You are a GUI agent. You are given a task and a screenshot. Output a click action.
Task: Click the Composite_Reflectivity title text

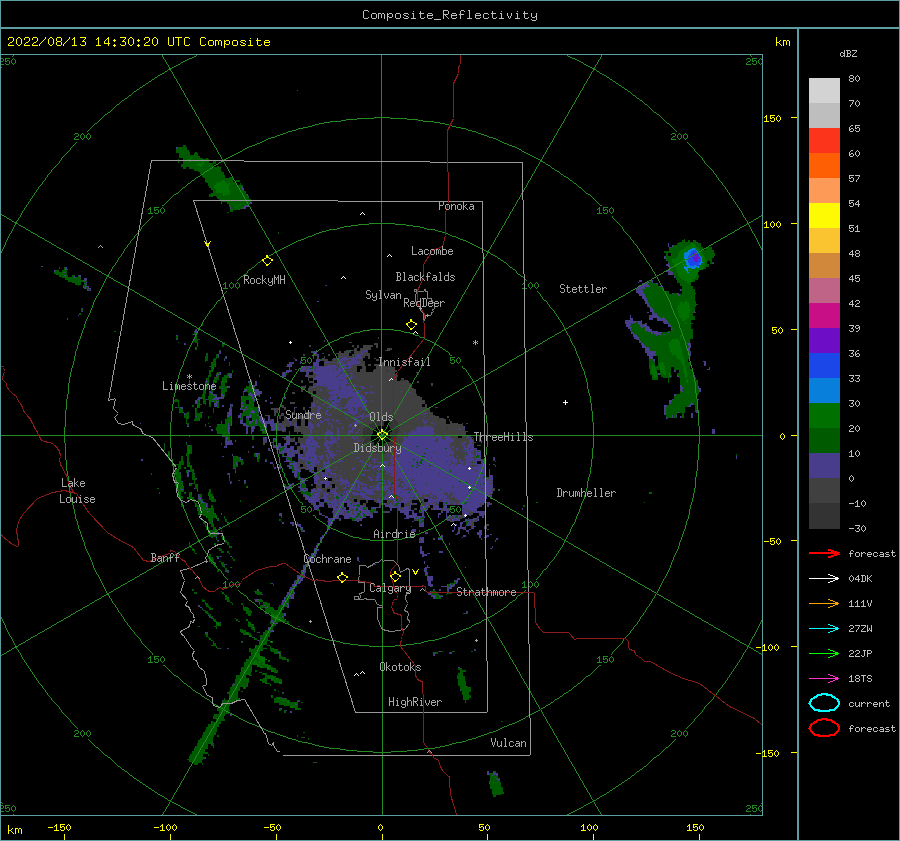pyautogui.click(x=449, y=15)
